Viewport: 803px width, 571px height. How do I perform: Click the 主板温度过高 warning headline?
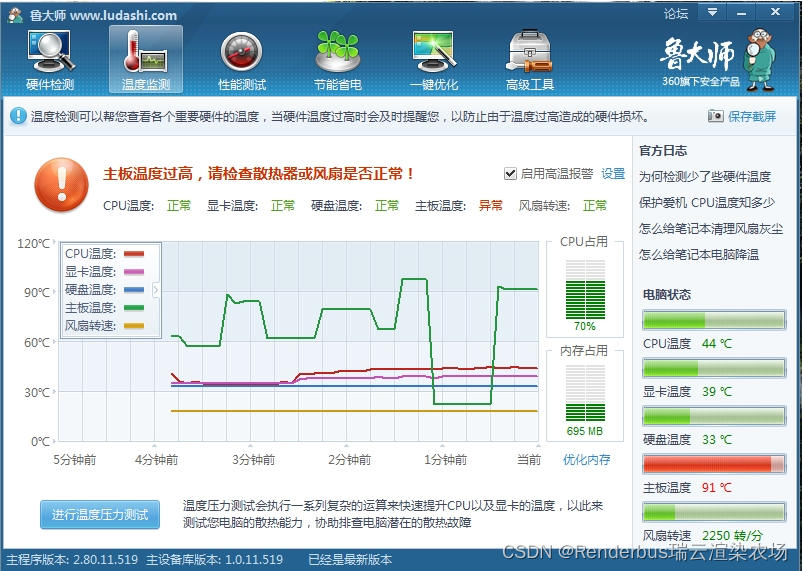(259, 174)
